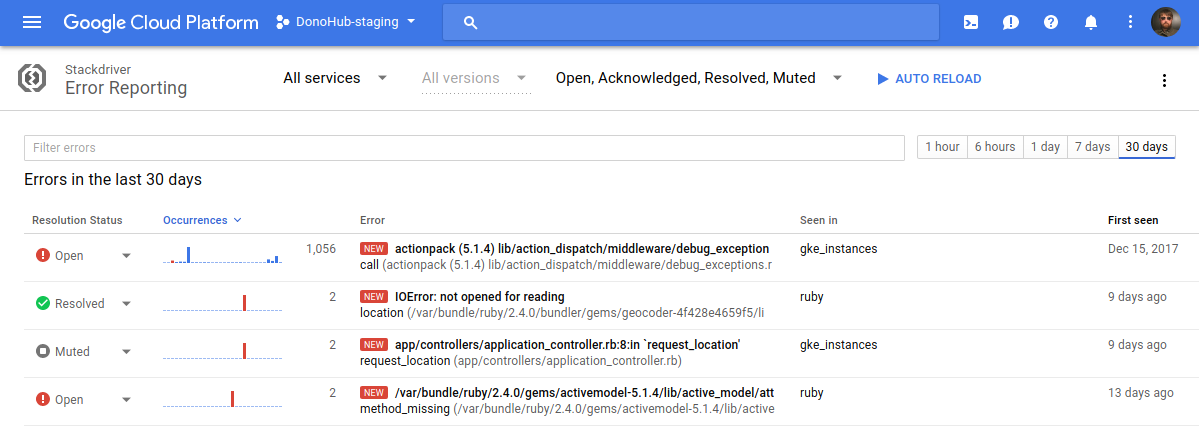Switch to the 7 days time range
The image size is (1199, 428).
pos(1092,147)
